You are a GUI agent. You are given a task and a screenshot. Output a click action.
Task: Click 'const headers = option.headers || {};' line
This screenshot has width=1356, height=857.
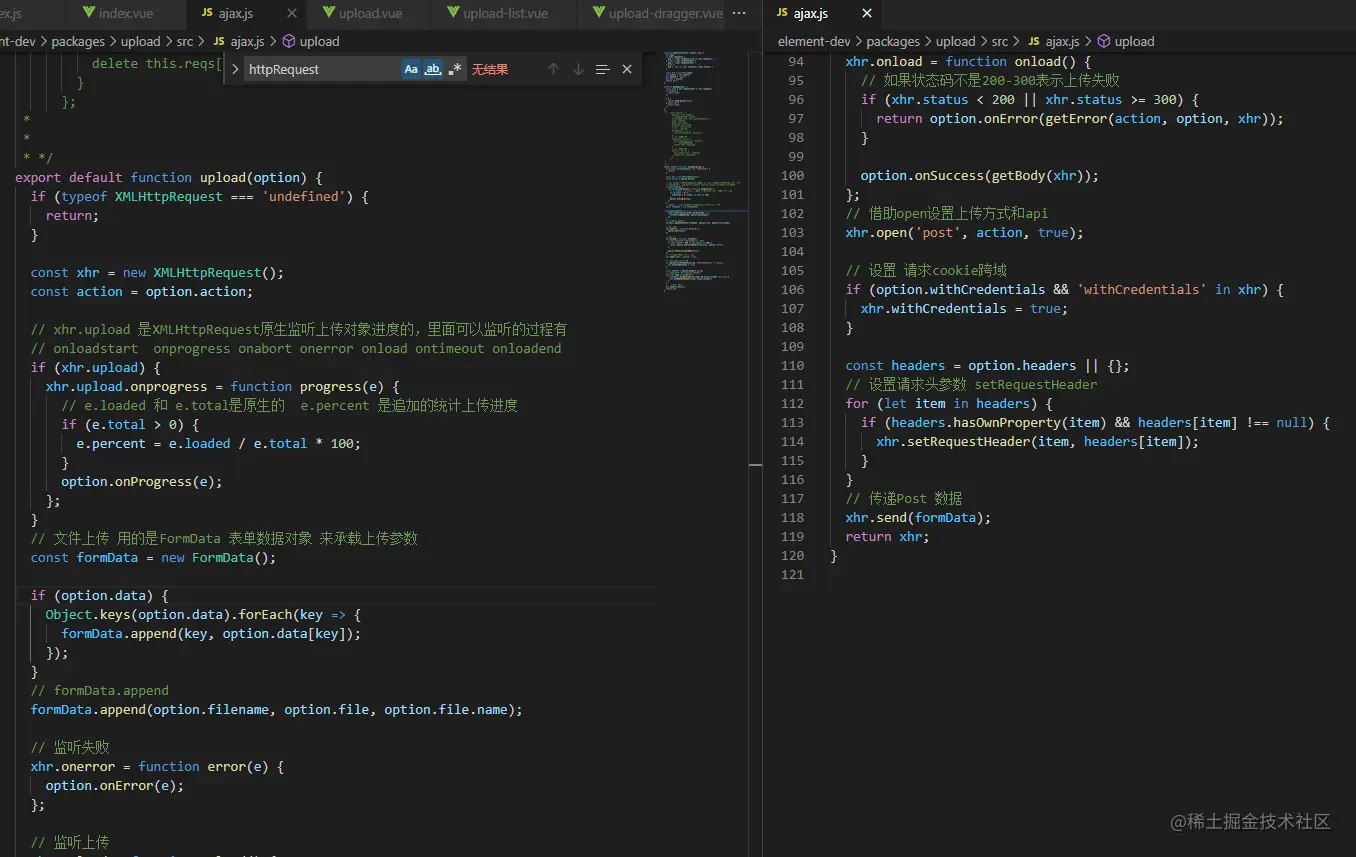click(x=987, y=365)
